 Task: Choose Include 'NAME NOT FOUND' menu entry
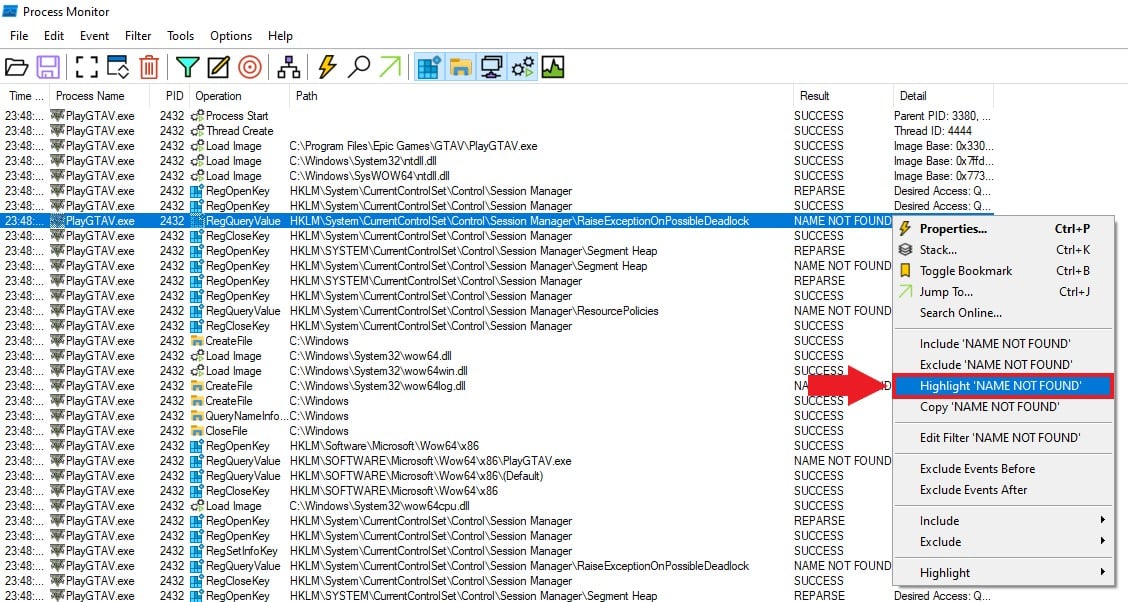click(1004, 344)
